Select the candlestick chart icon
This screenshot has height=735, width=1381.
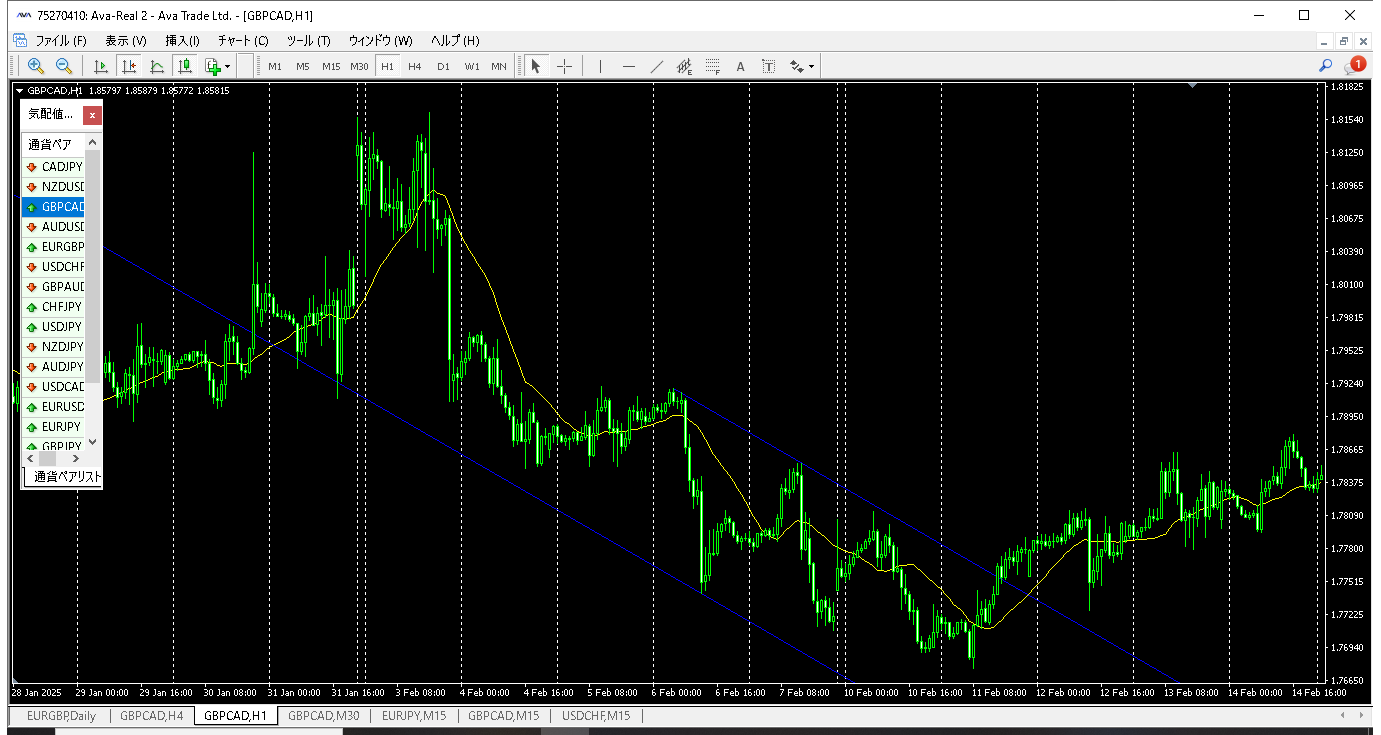[x=185, y=66]
